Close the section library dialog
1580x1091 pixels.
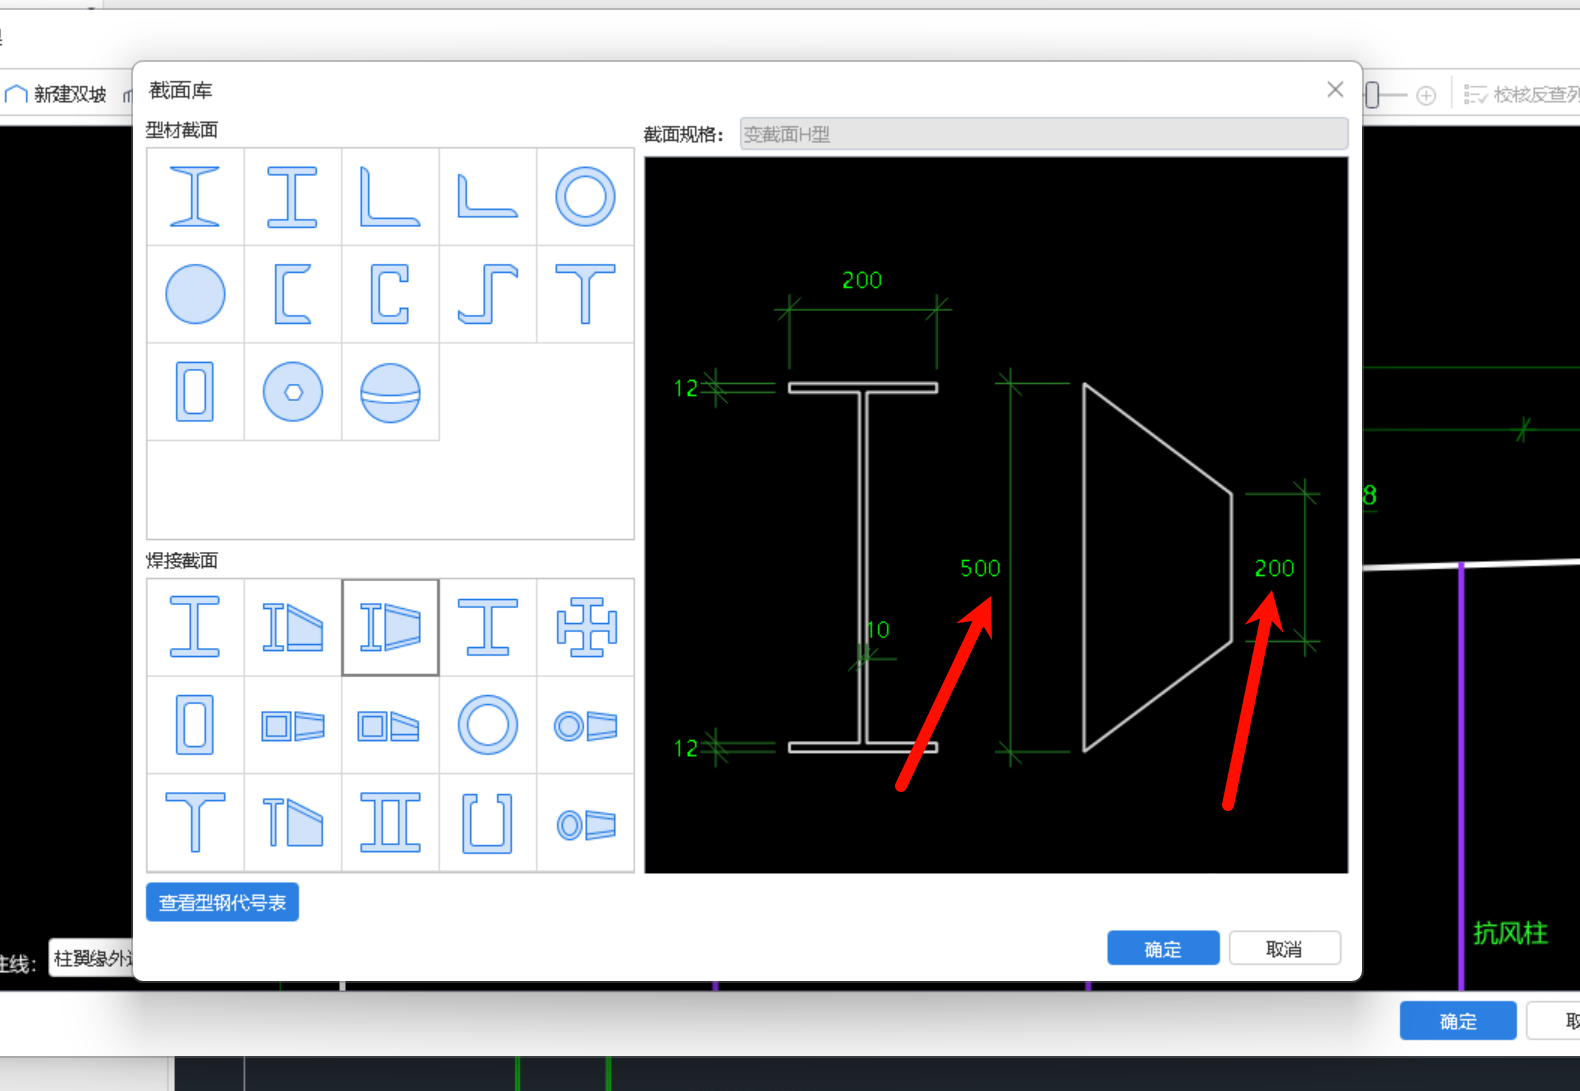click(x=1335, y=90)
